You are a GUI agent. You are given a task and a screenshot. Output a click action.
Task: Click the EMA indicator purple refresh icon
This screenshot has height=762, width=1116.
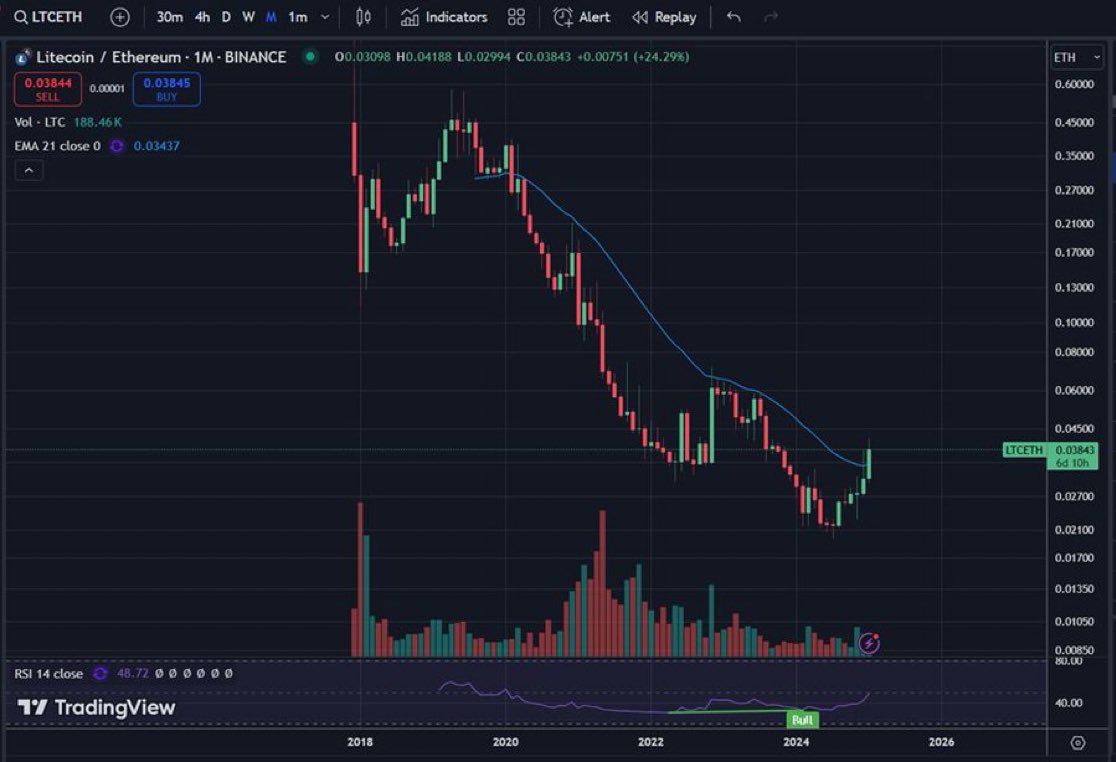click(x=117, y=146)
